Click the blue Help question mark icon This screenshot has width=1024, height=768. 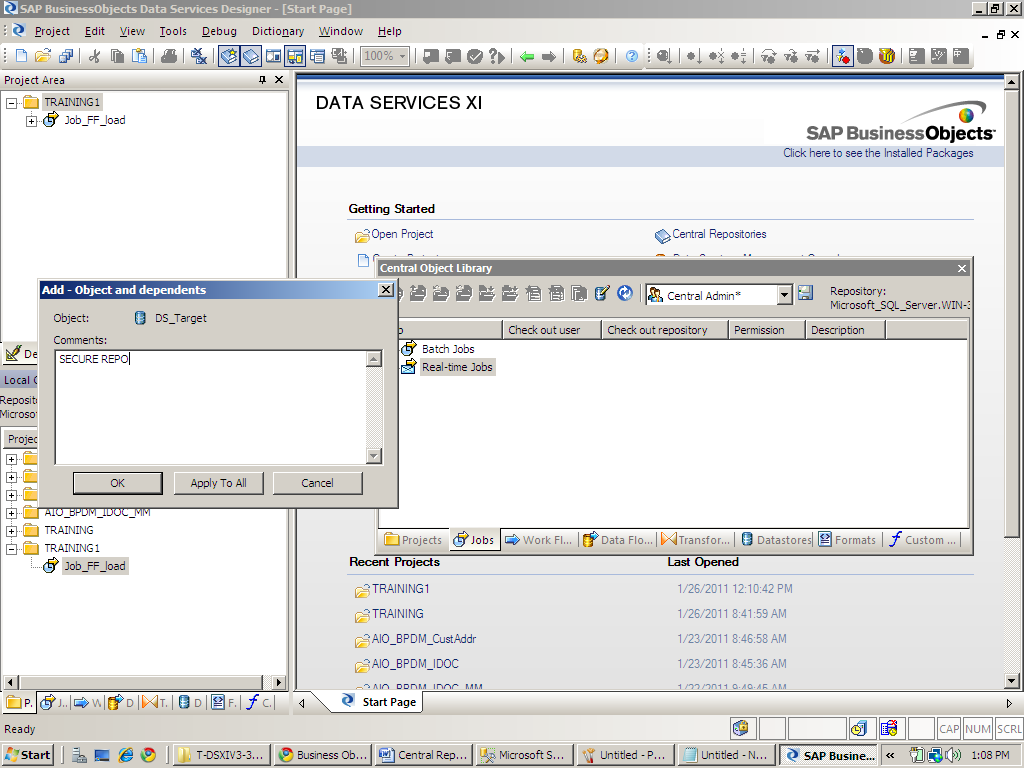(632, 56)
